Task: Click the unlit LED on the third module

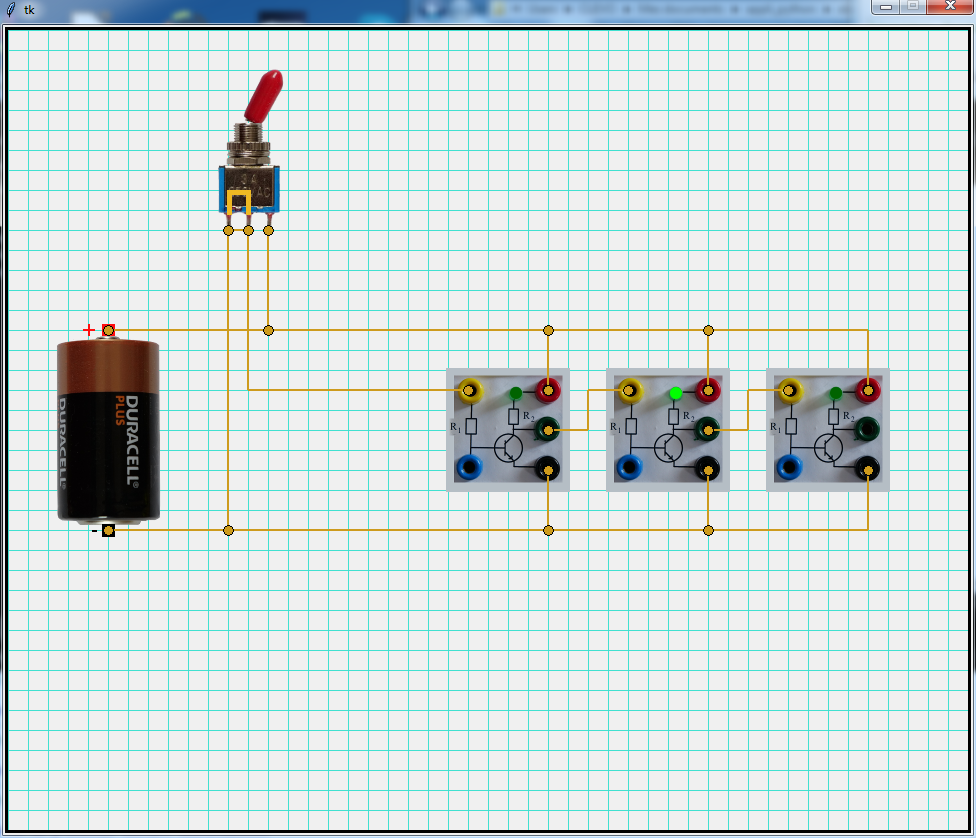Action: [835, 393]
